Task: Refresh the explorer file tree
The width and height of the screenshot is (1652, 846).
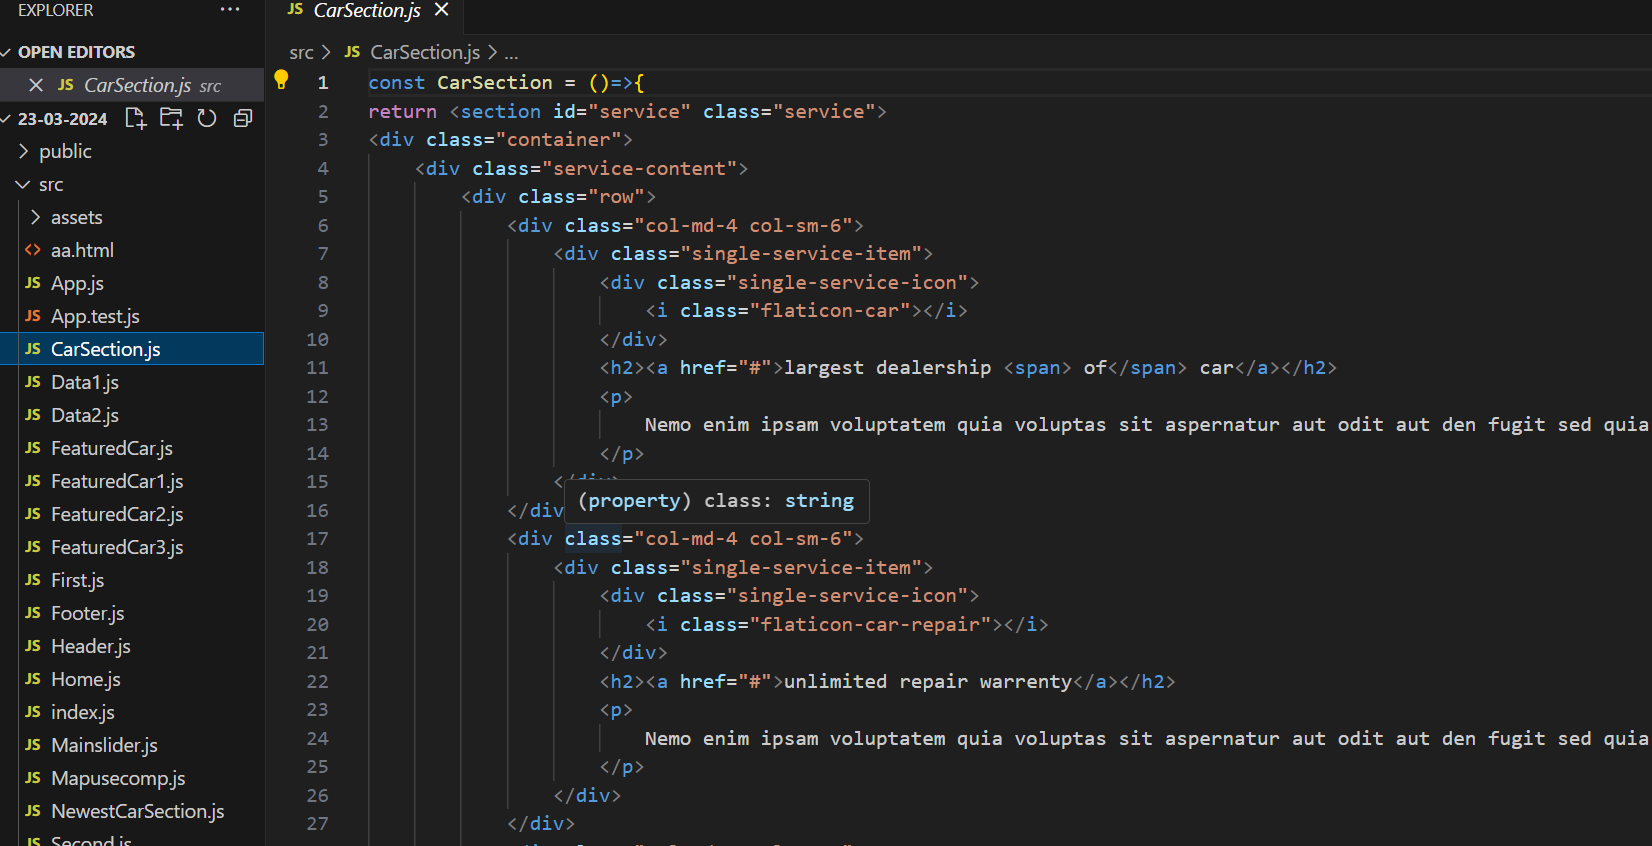Action: (x=207, y=119)
